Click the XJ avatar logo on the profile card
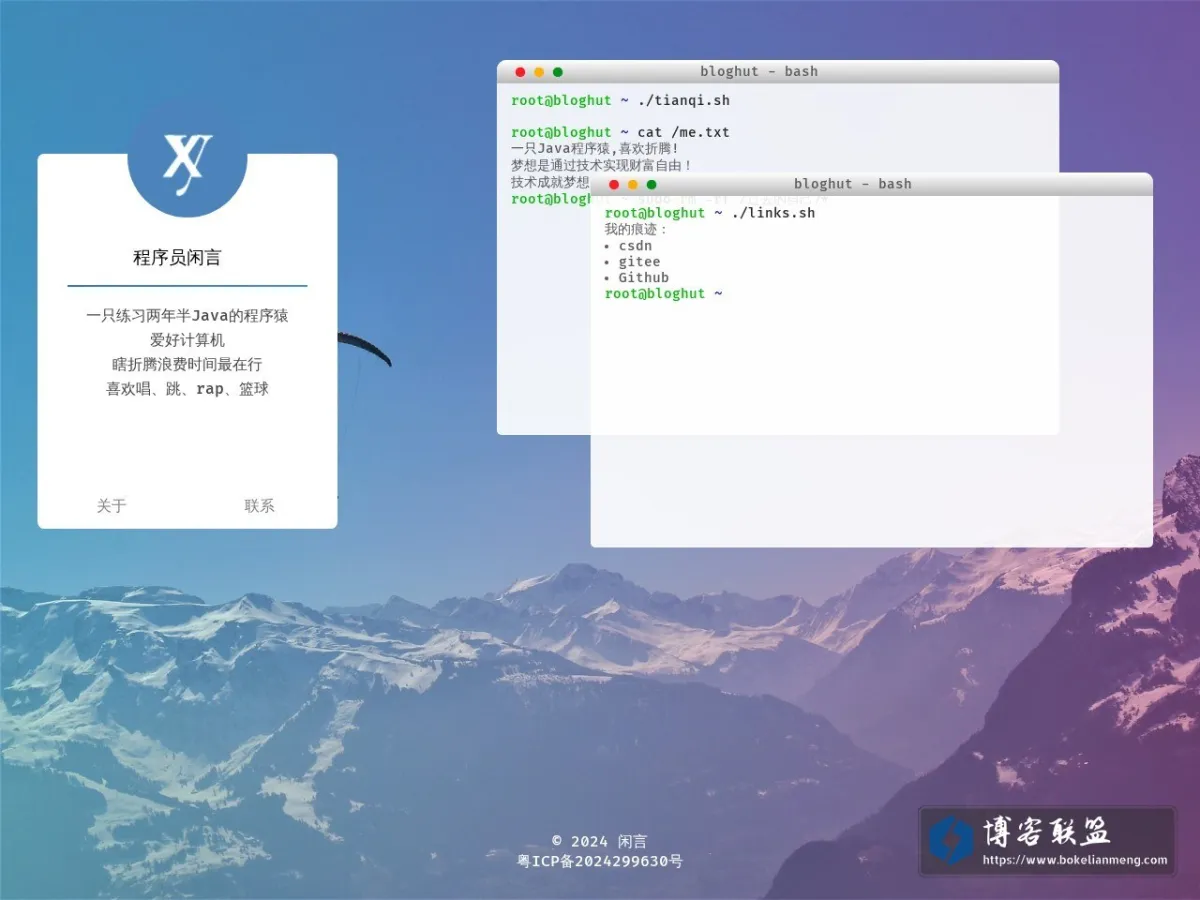The height and width of the screenshot is (900, 1200). pos(187,158)
